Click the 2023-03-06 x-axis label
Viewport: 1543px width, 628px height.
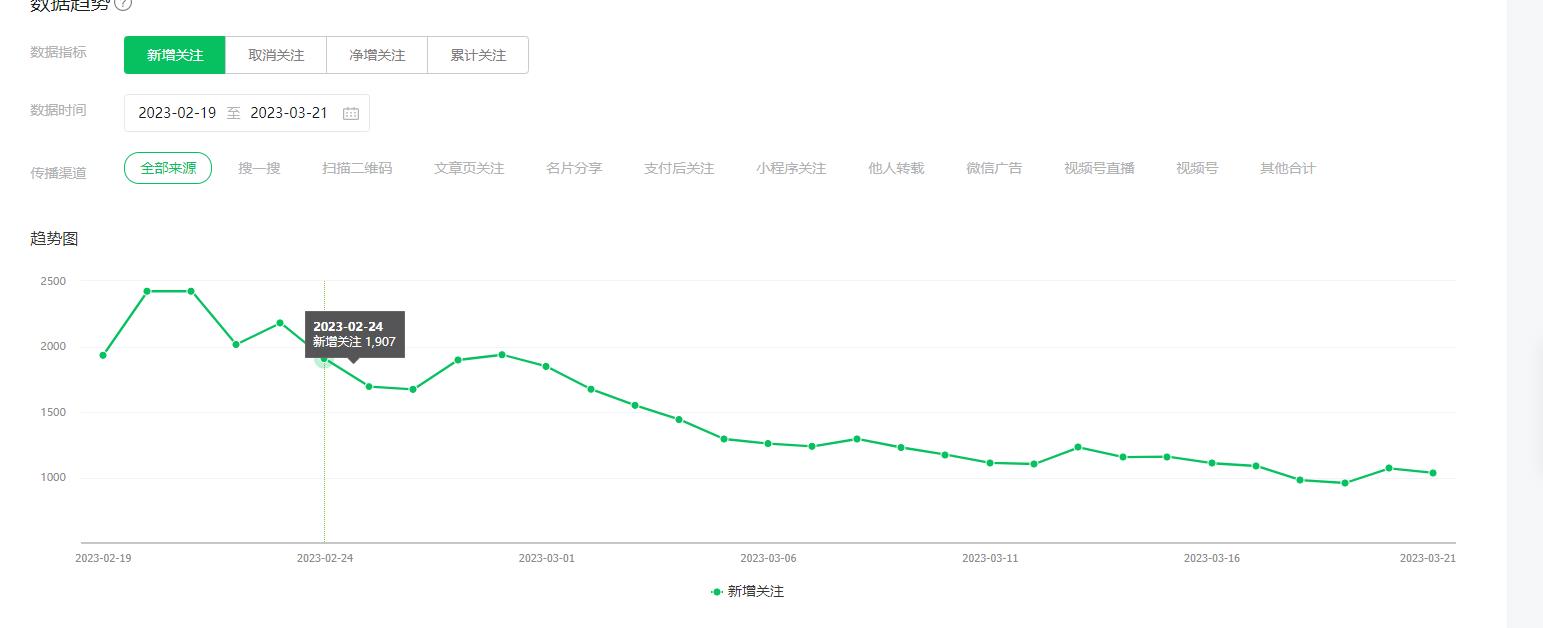tap(769, 558)
